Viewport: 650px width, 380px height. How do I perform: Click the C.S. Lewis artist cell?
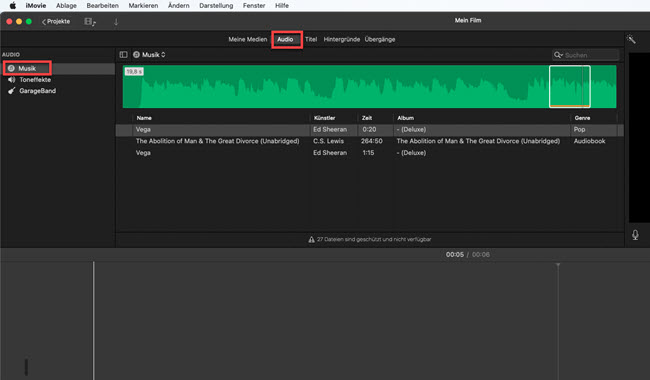(x=328, y=141)
